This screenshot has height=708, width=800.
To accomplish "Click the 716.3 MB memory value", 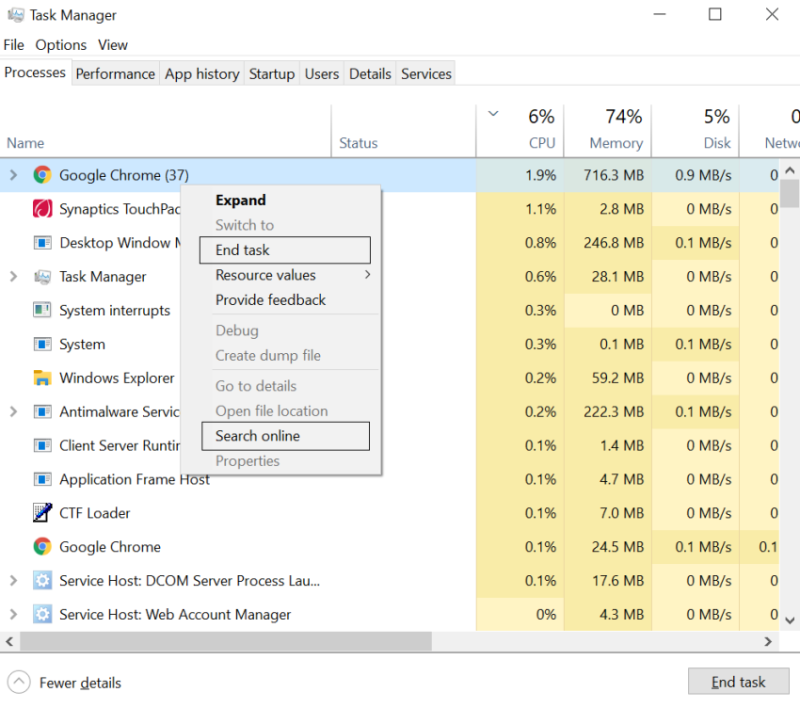I will pyautogui.click(x=614, y=175).
